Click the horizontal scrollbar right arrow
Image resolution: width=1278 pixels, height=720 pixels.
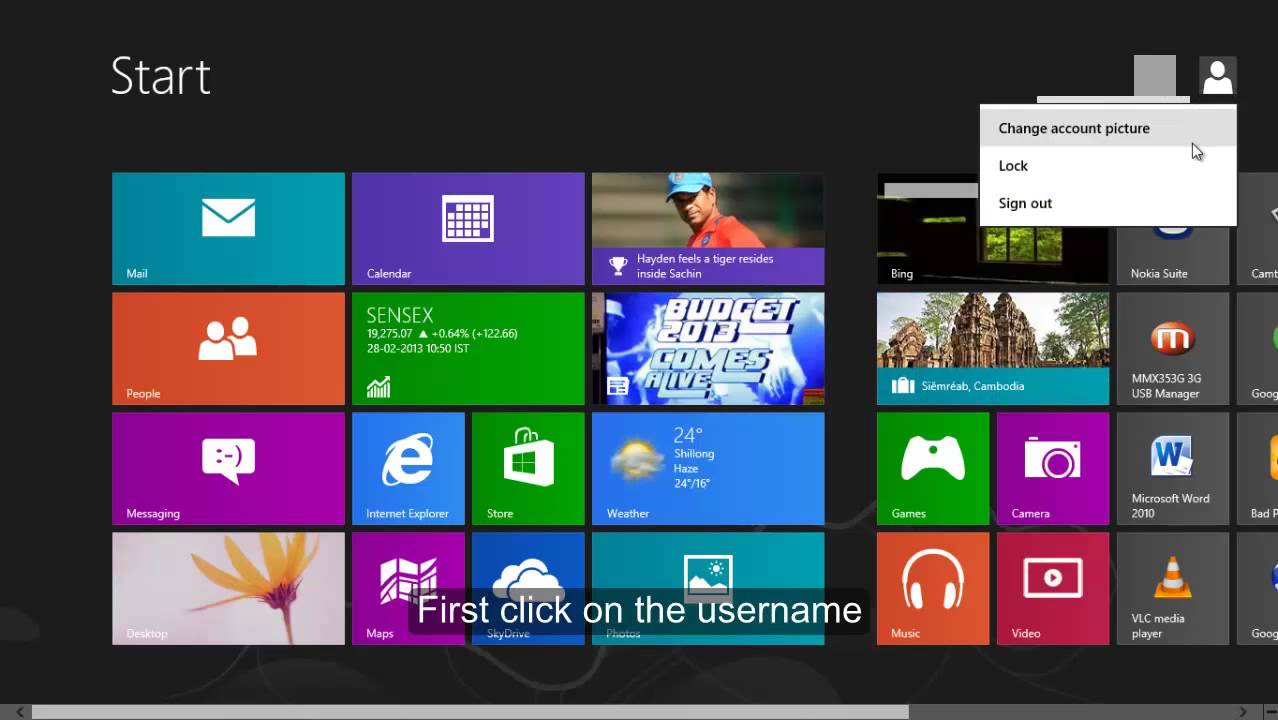(1244, 712)
